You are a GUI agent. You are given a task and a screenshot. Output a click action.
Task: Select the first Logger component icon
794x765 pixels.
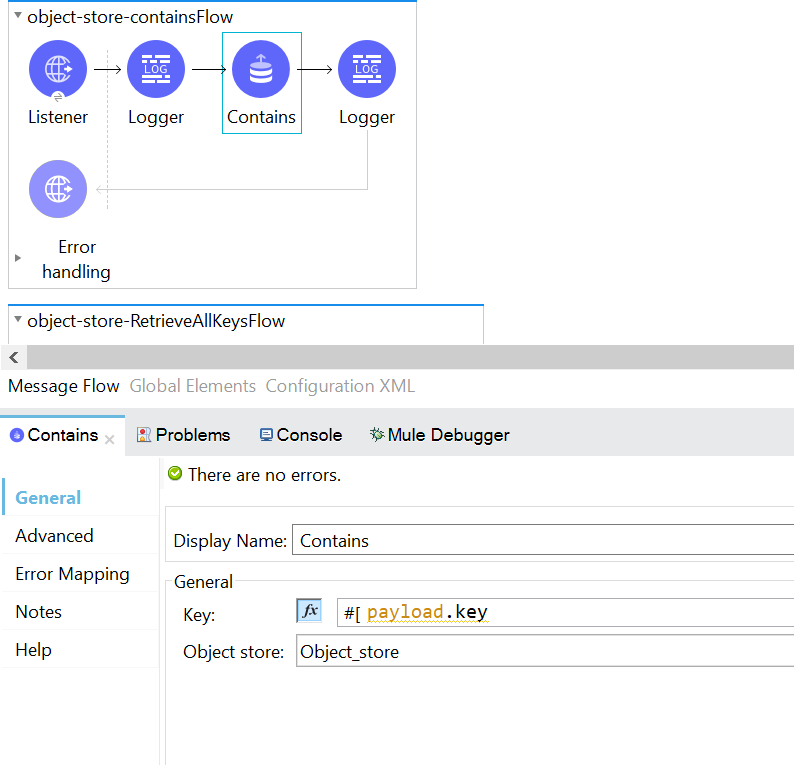coord(156,69)
